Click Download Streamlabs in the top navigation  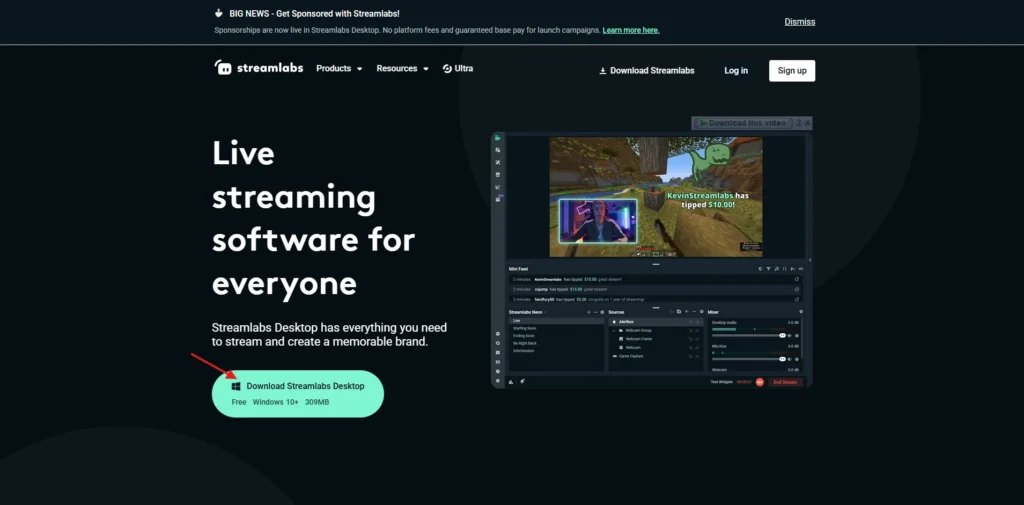[x=647, y=71]
